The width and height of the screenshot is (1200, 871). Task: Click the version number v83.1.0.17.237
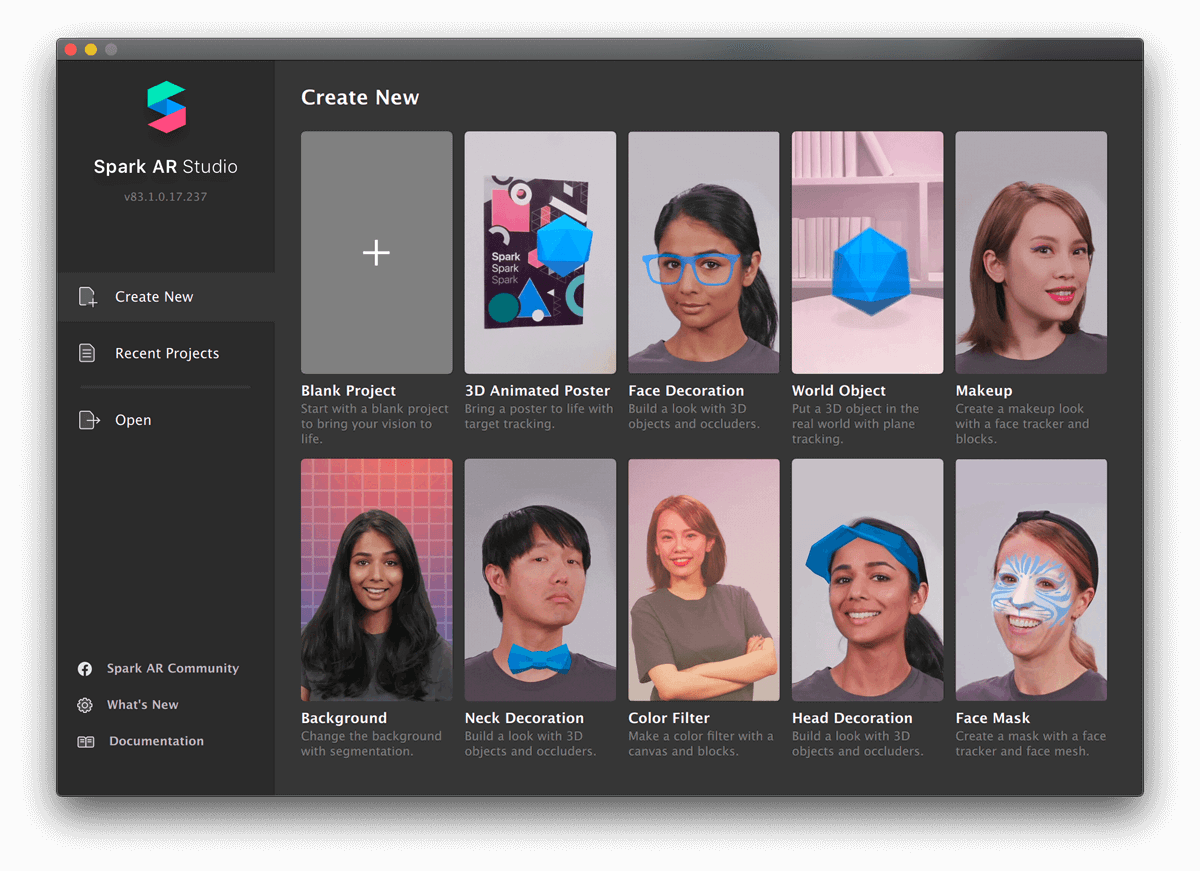tap(166, 197)
